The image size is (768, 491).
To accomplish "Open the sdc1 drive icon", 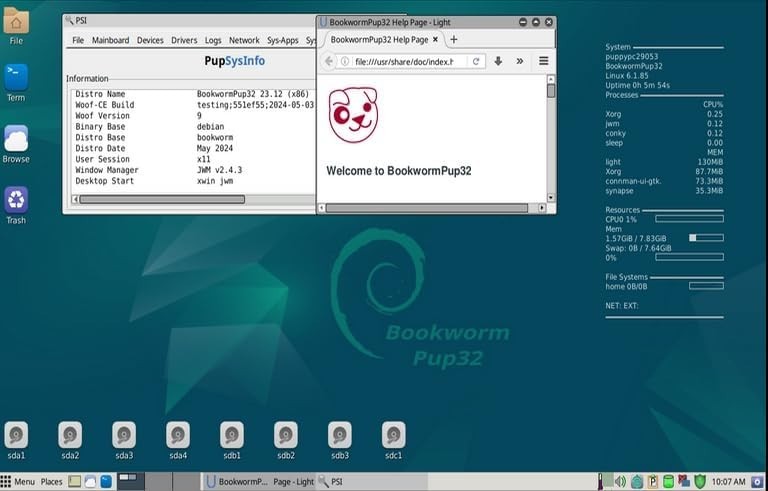I will point(393,435).
